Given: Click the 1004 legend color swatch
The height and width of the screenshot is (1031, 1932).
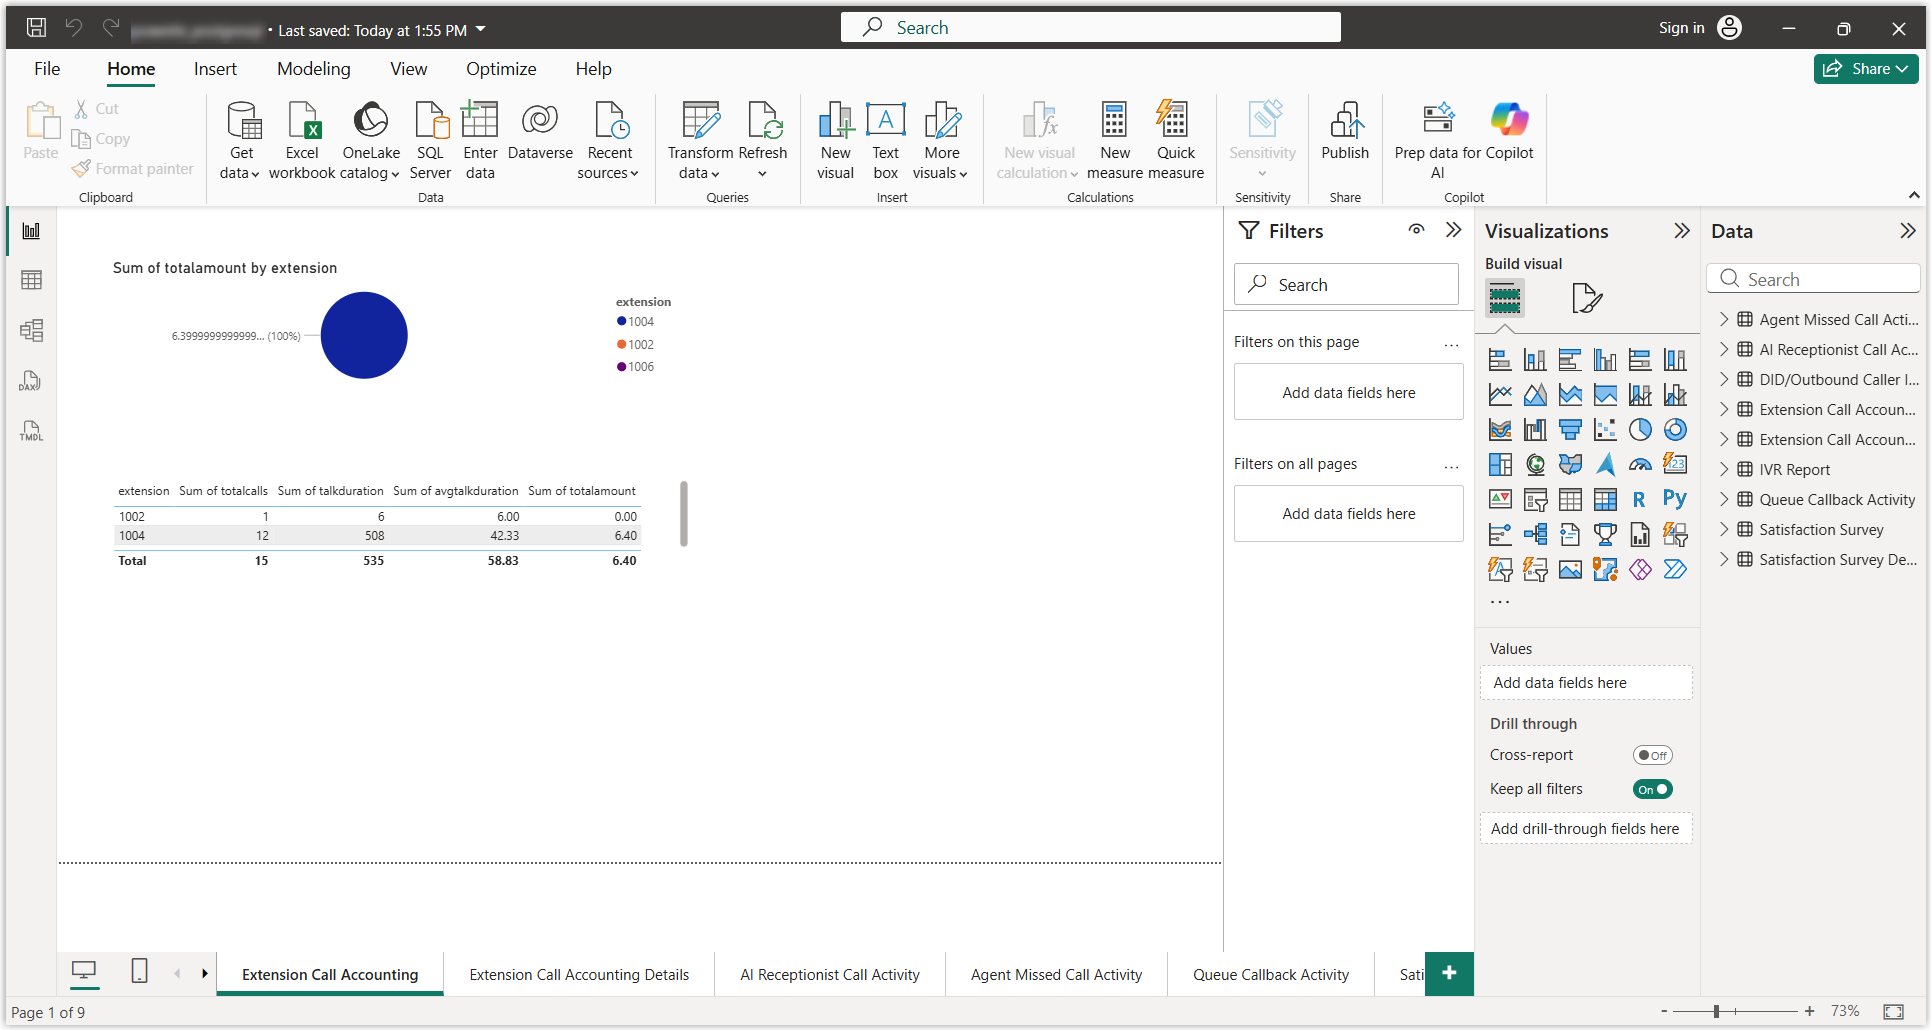Looking at the screenshot, I should pos(621,322).
